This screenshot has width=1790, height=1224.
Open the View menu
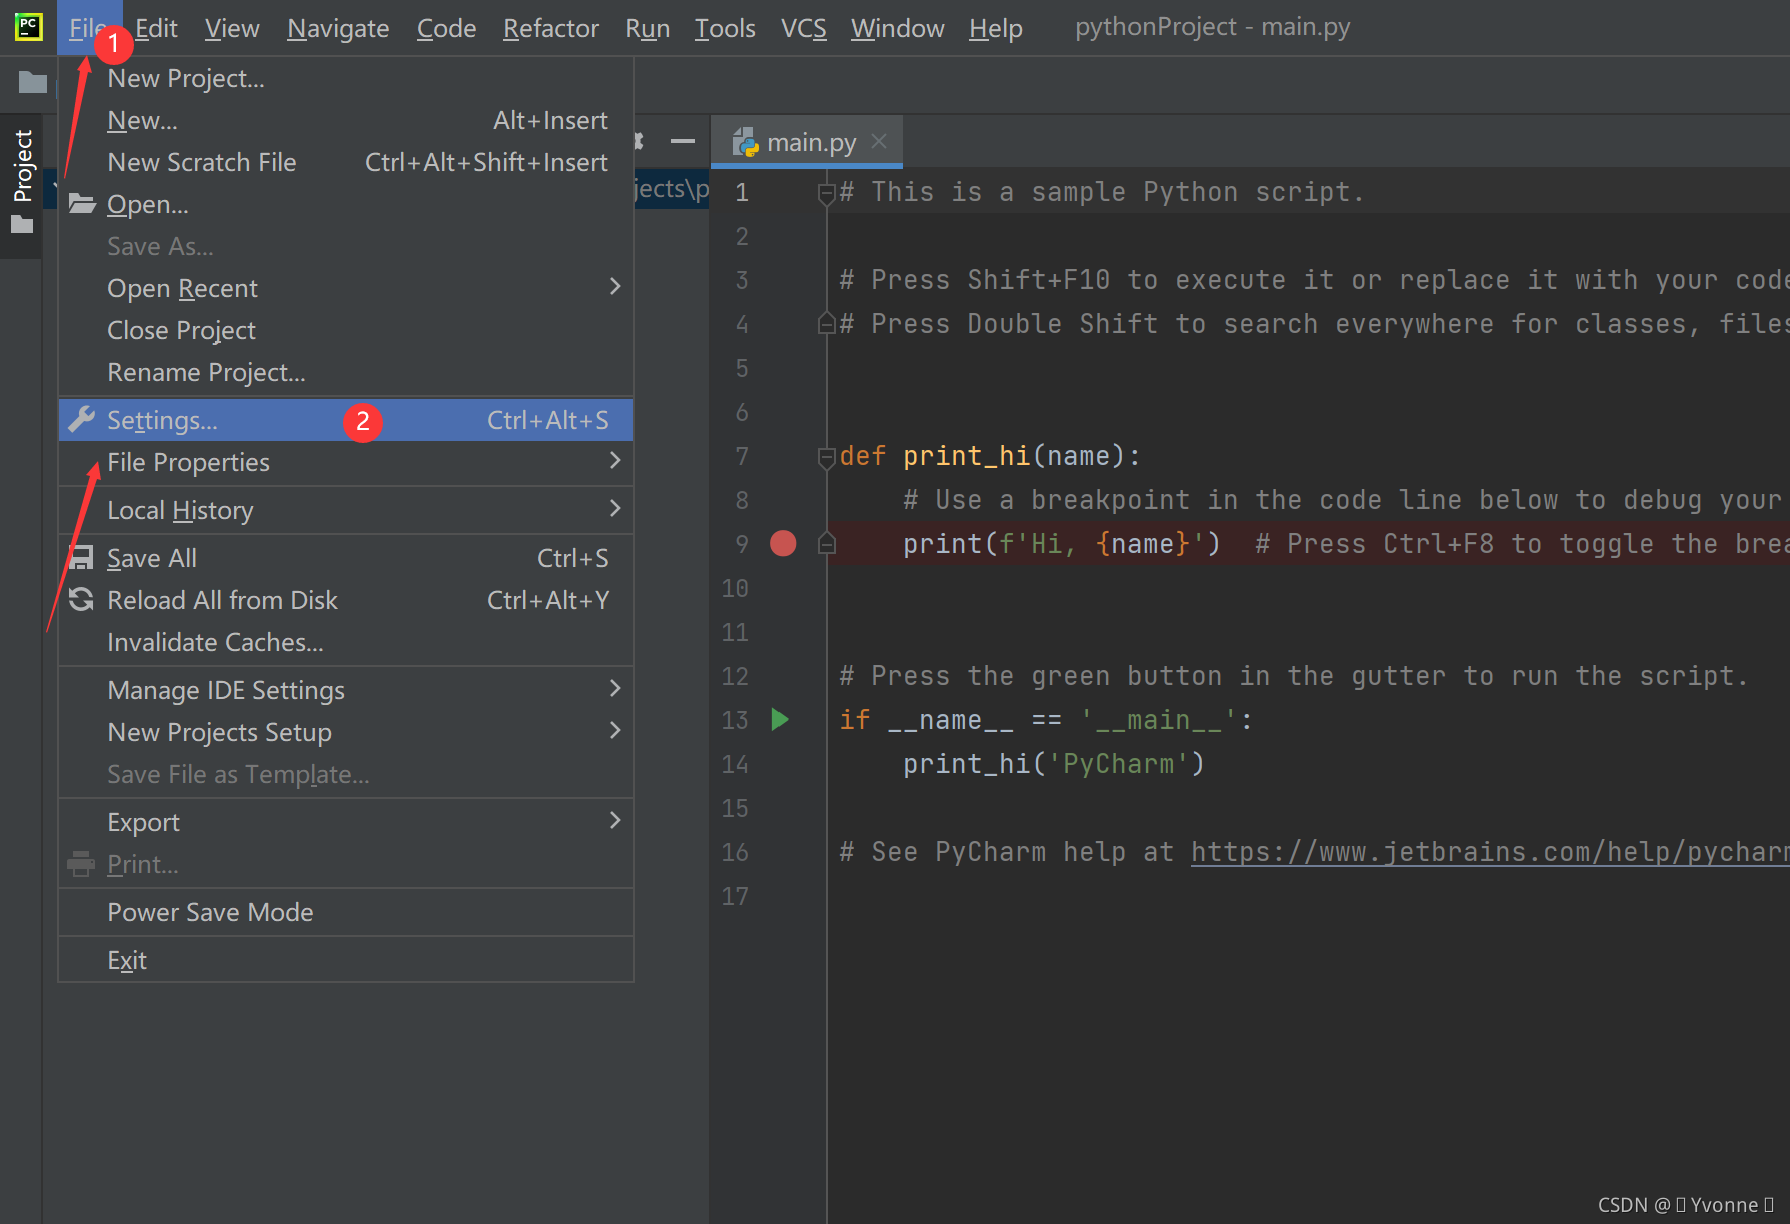pyautogui.click(x=232, y=28)
